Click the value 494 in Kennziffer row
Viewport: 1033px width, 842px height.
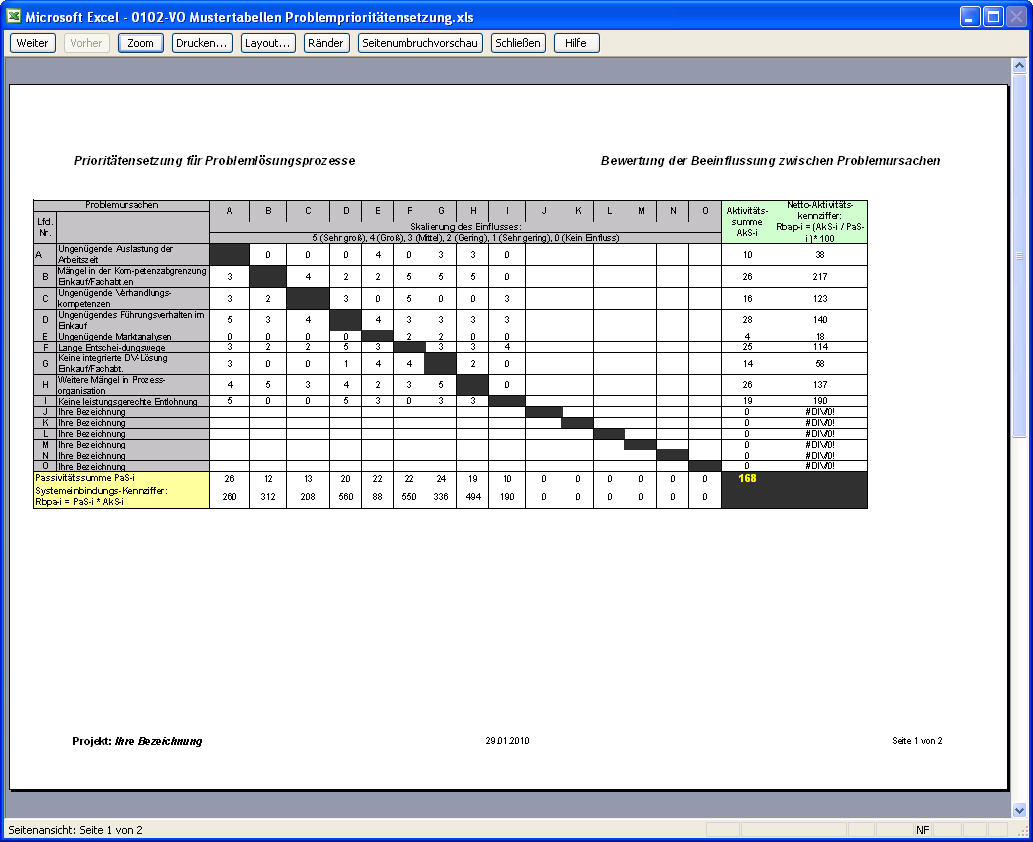tap(473, 497)
